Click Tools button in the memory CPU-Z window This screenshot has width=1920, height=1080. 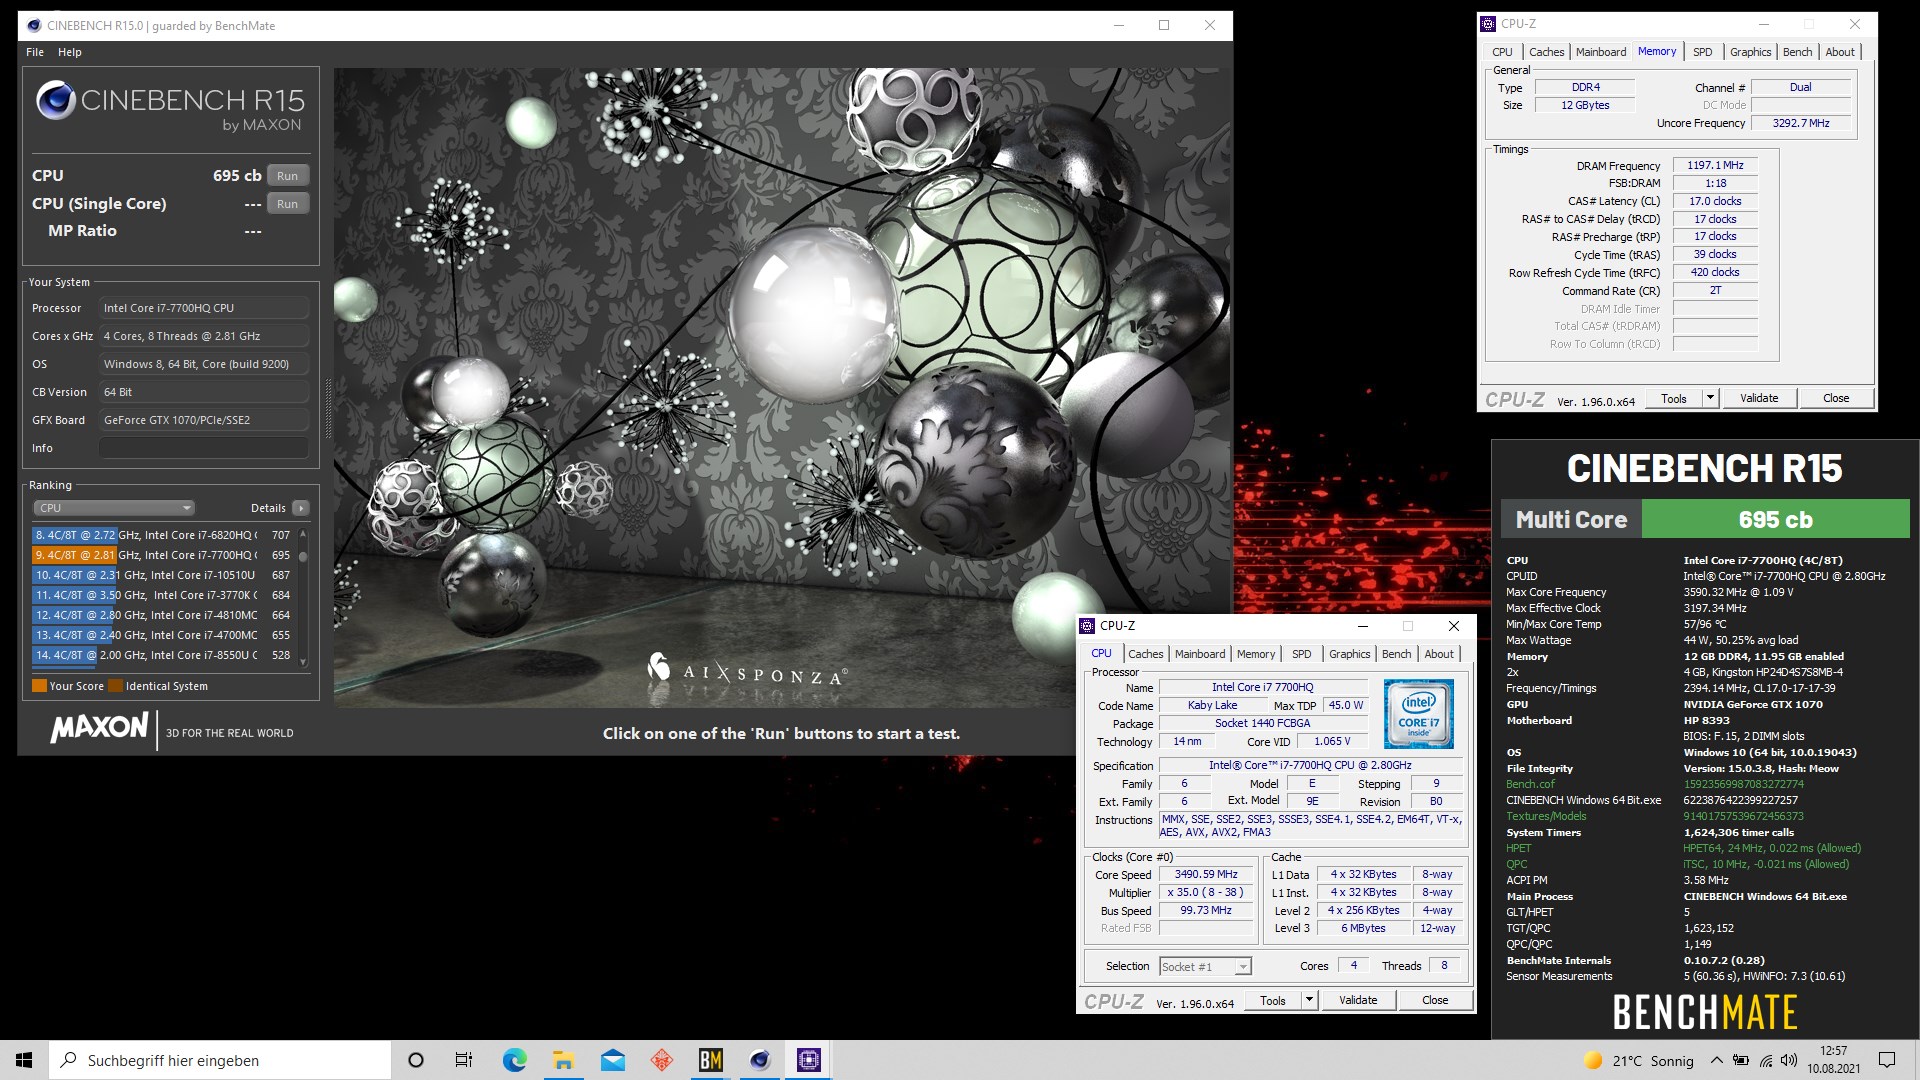(x=1674, y=398)
